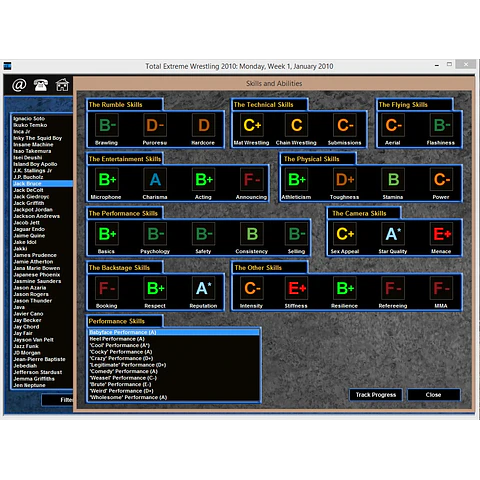Click the Puroresu D- grade tile

155,125
